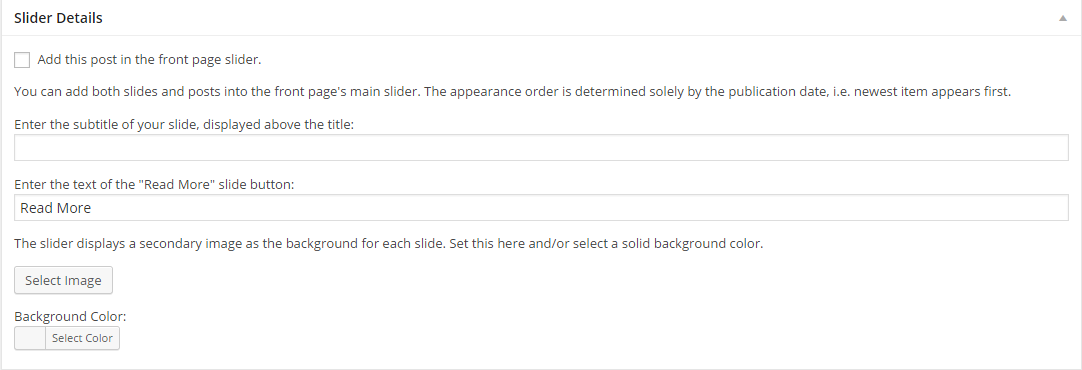The width and height of the screenshot is (1082, 370).
Task: Click the Background Color label
Action: pyautogui.click(x=70, y=317)
